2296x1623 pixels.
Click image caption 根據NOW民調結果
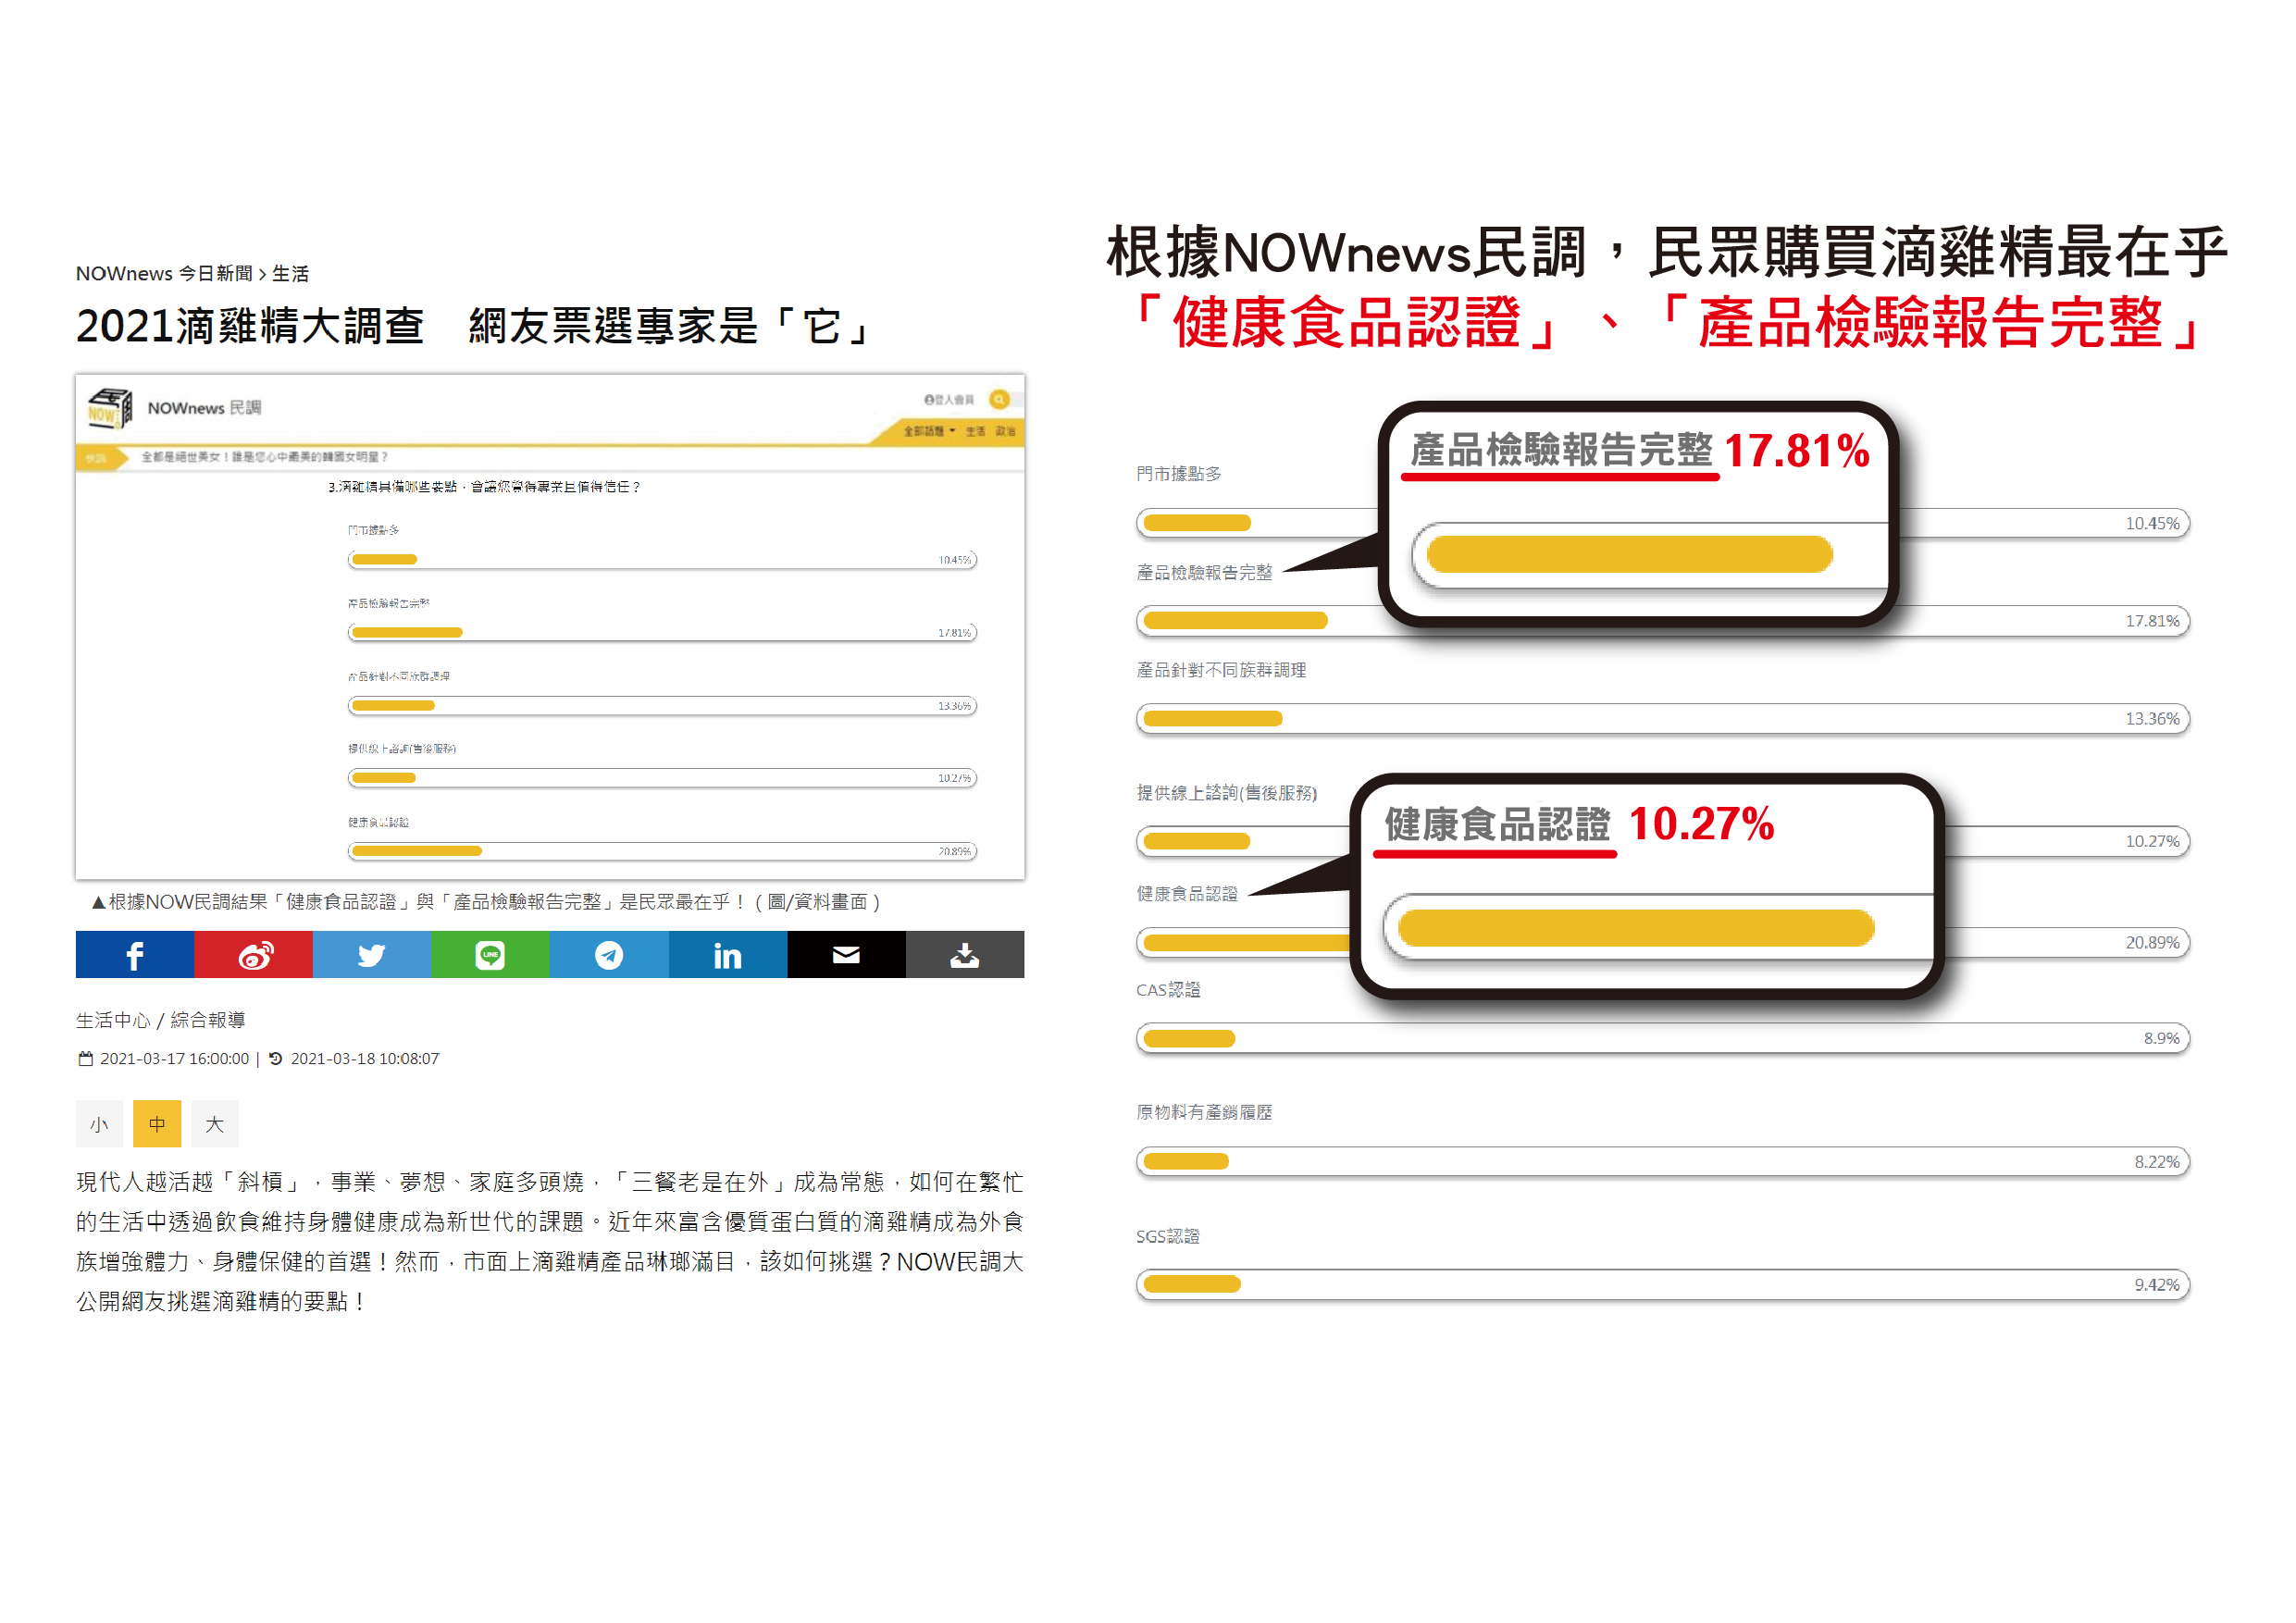(x=486, y=902)
